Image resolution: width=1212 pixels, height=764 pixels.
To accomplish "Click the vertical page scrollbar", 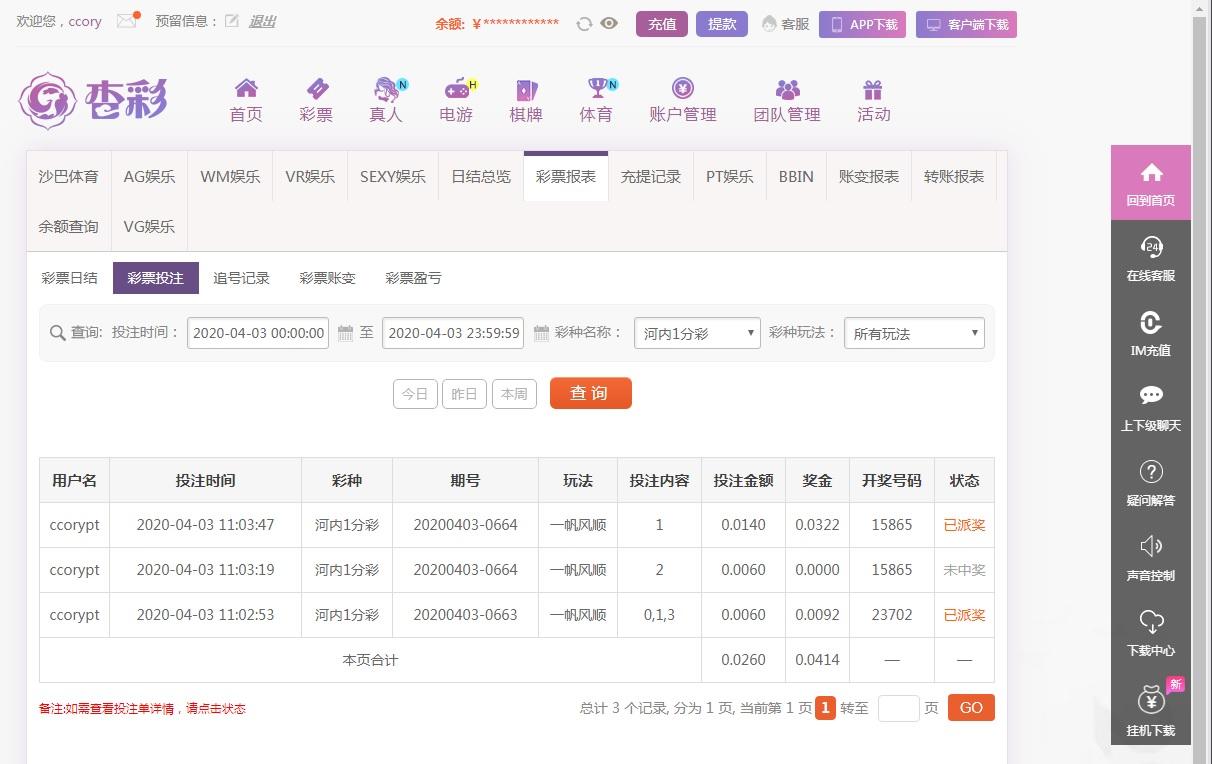I will 1200,300.
